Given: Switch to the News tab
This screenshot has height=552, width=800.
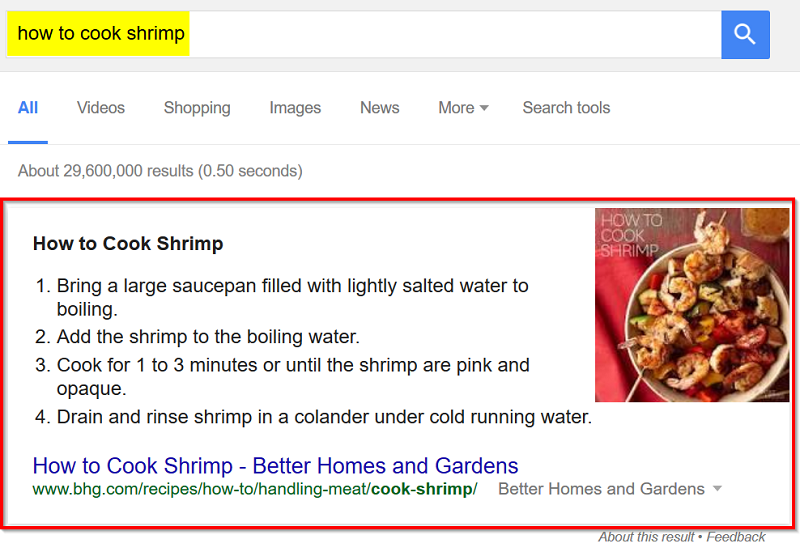Looking at the screenshot, I should coord(380,108).
